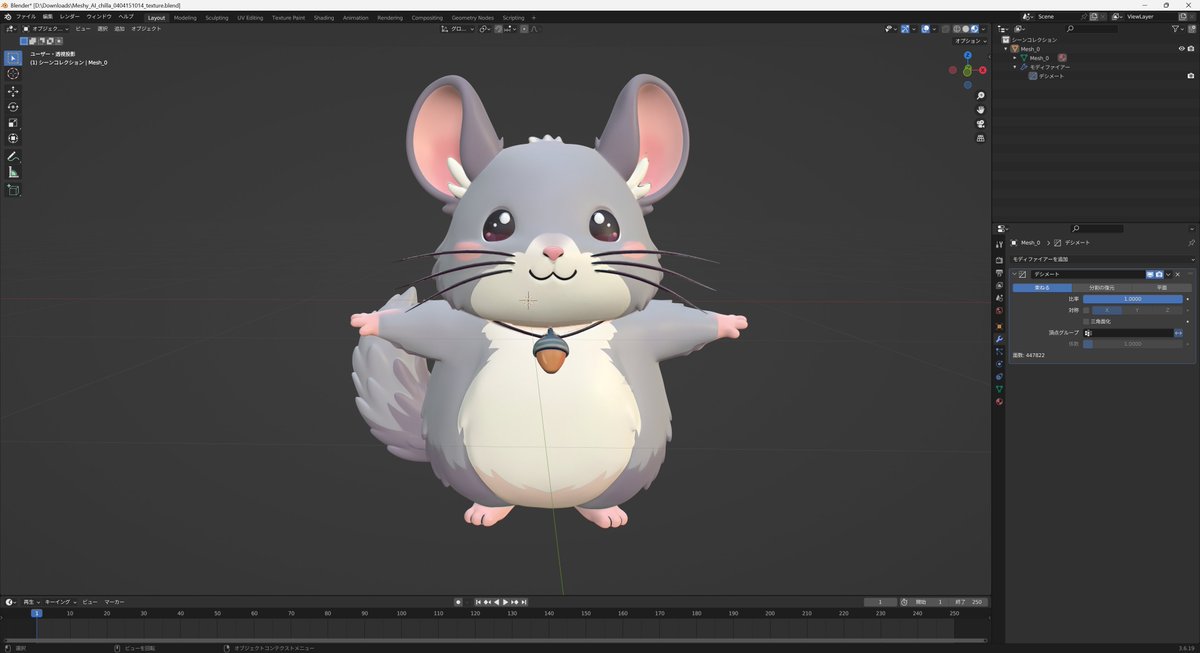Open the outliner filter dropdown
Screen dimensions: 1200x653
[1178, 29]
